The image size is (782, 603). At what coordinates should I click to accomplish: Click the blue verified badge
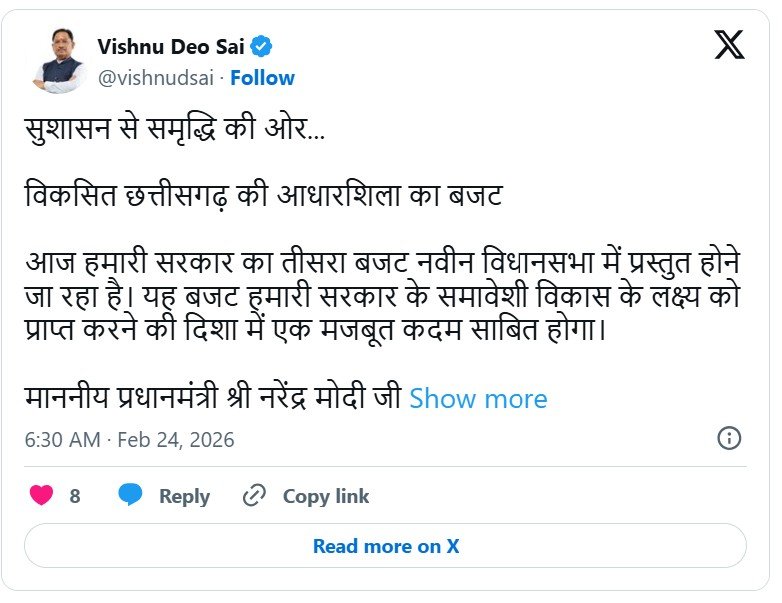(x=263, y=46)
